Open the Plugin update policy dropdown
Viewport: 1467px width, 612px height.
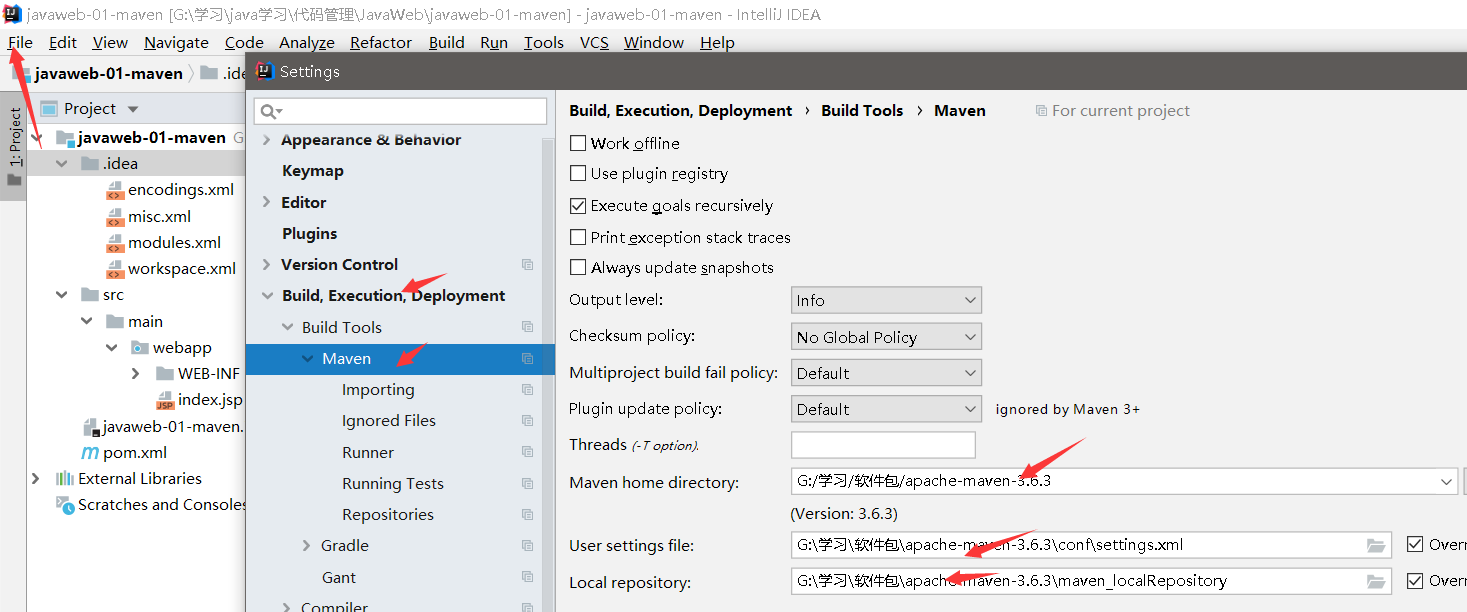point(886,409)
